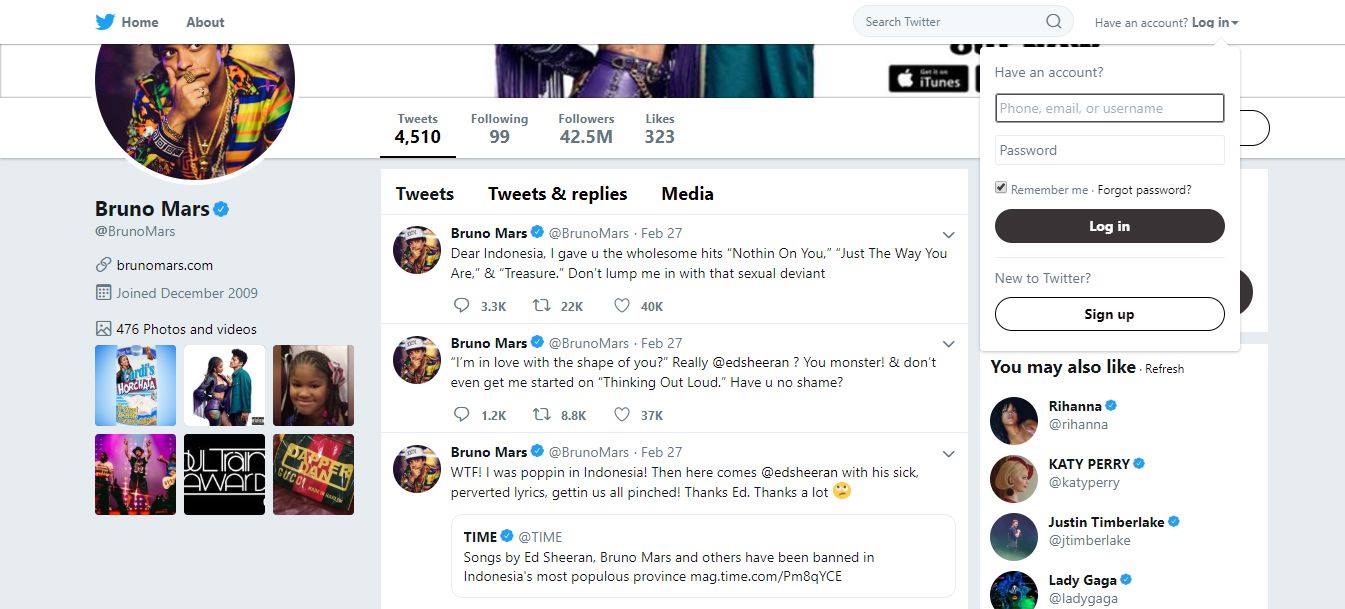The image size is (1345, 609).
Task: Click the black Log in button
Action: [1110, 226]
